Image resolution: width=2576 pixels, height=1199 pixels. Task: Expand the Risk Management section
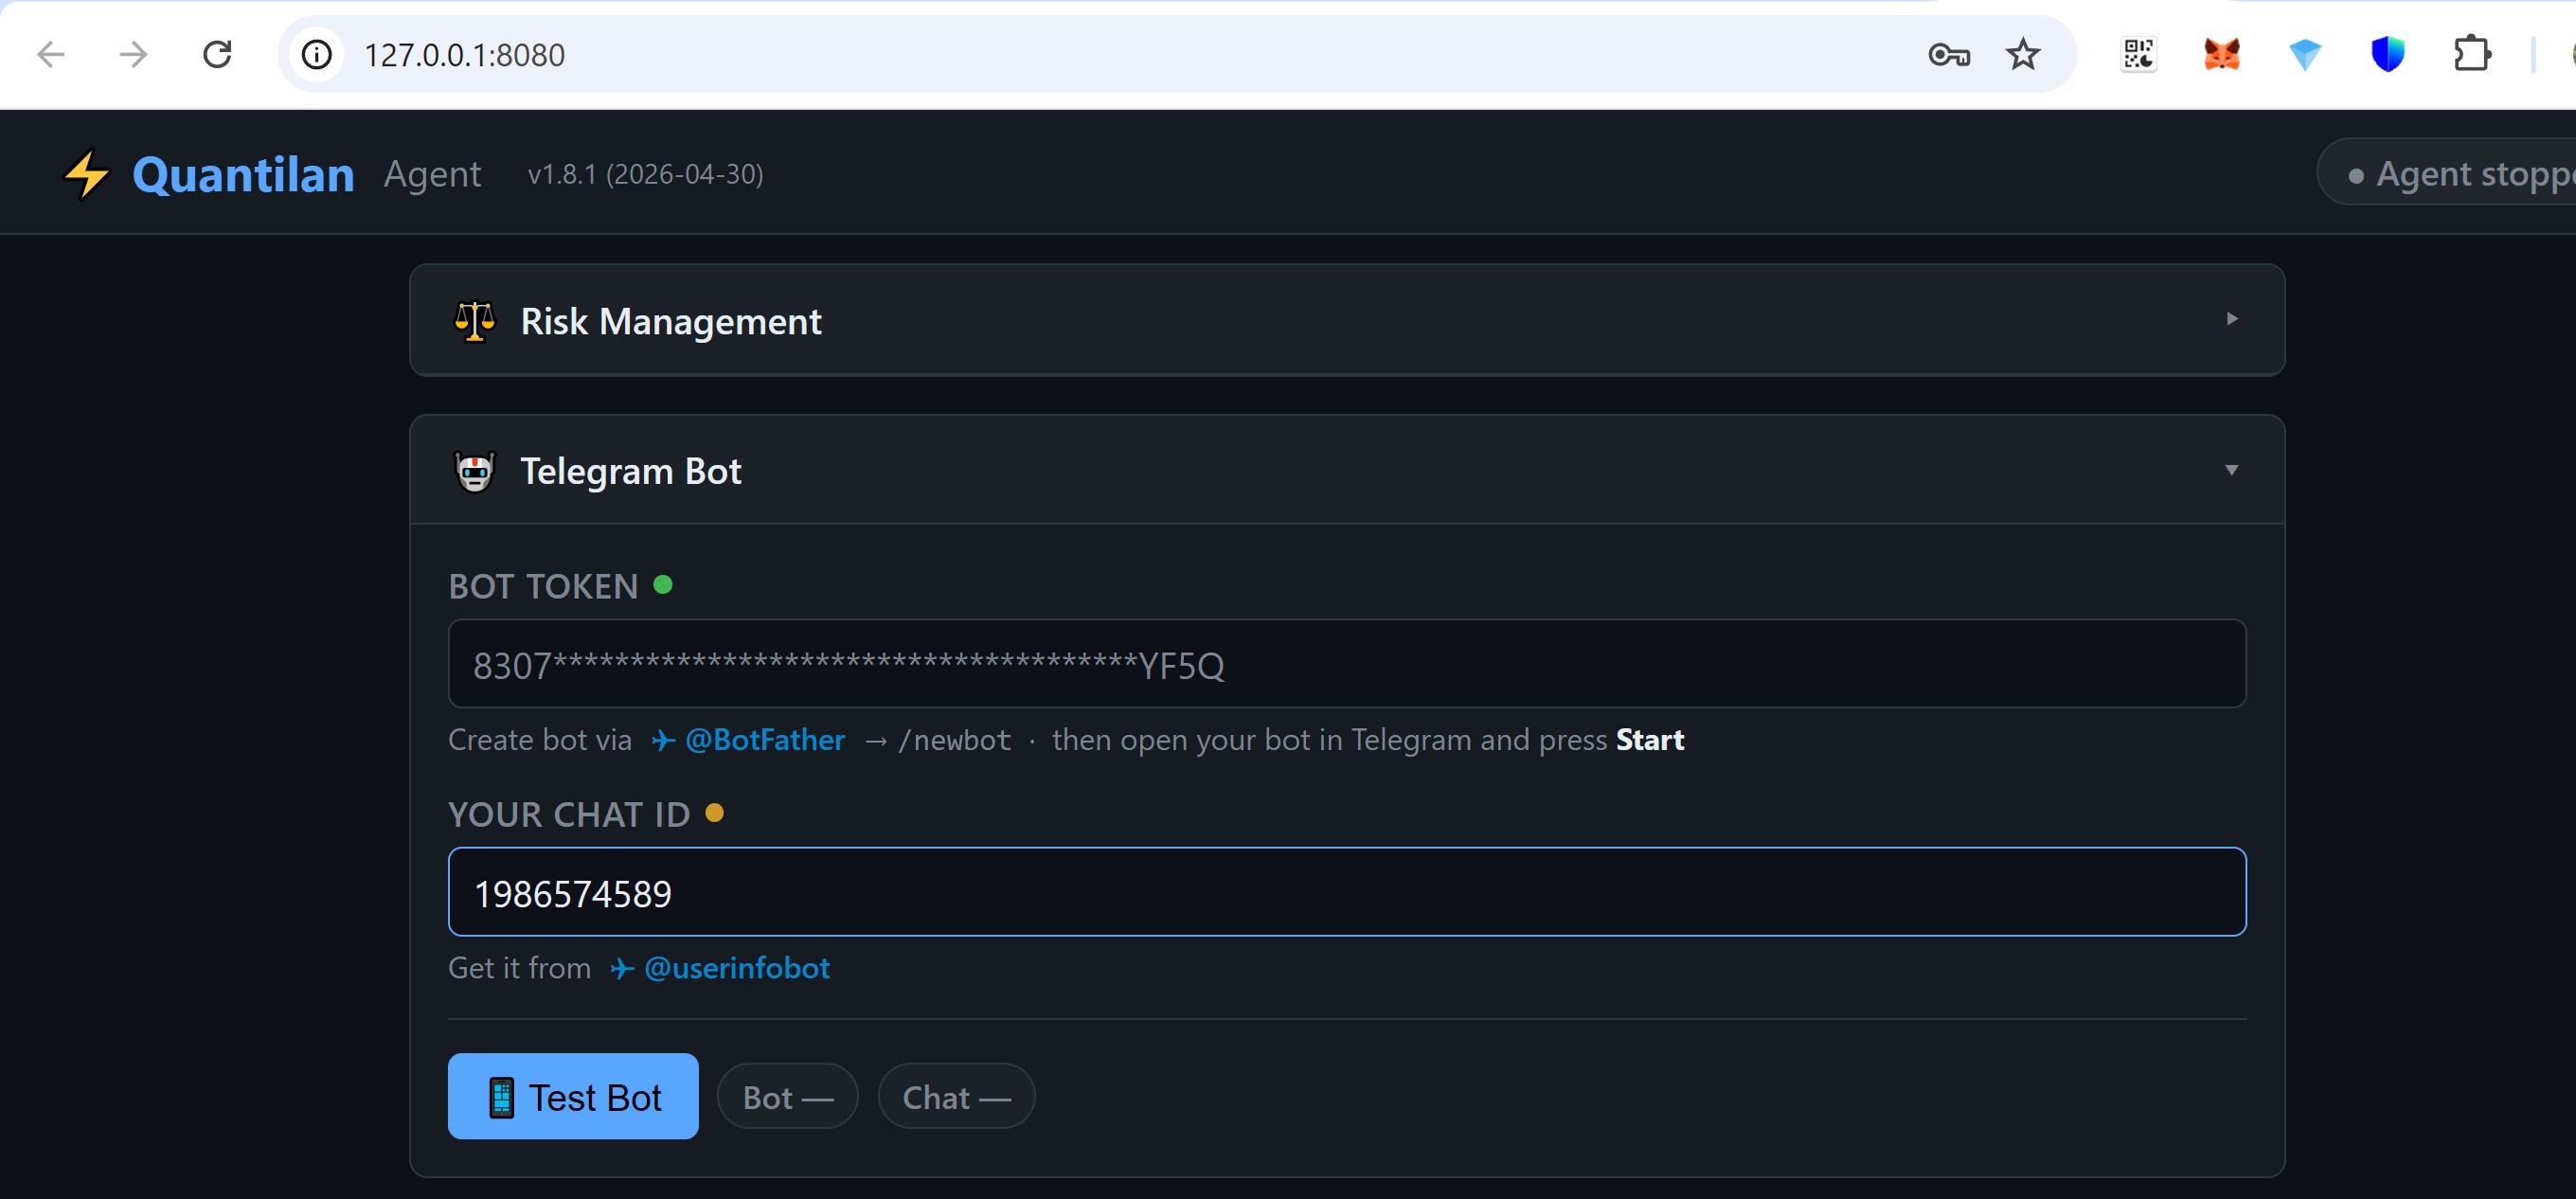(2231, 319)
